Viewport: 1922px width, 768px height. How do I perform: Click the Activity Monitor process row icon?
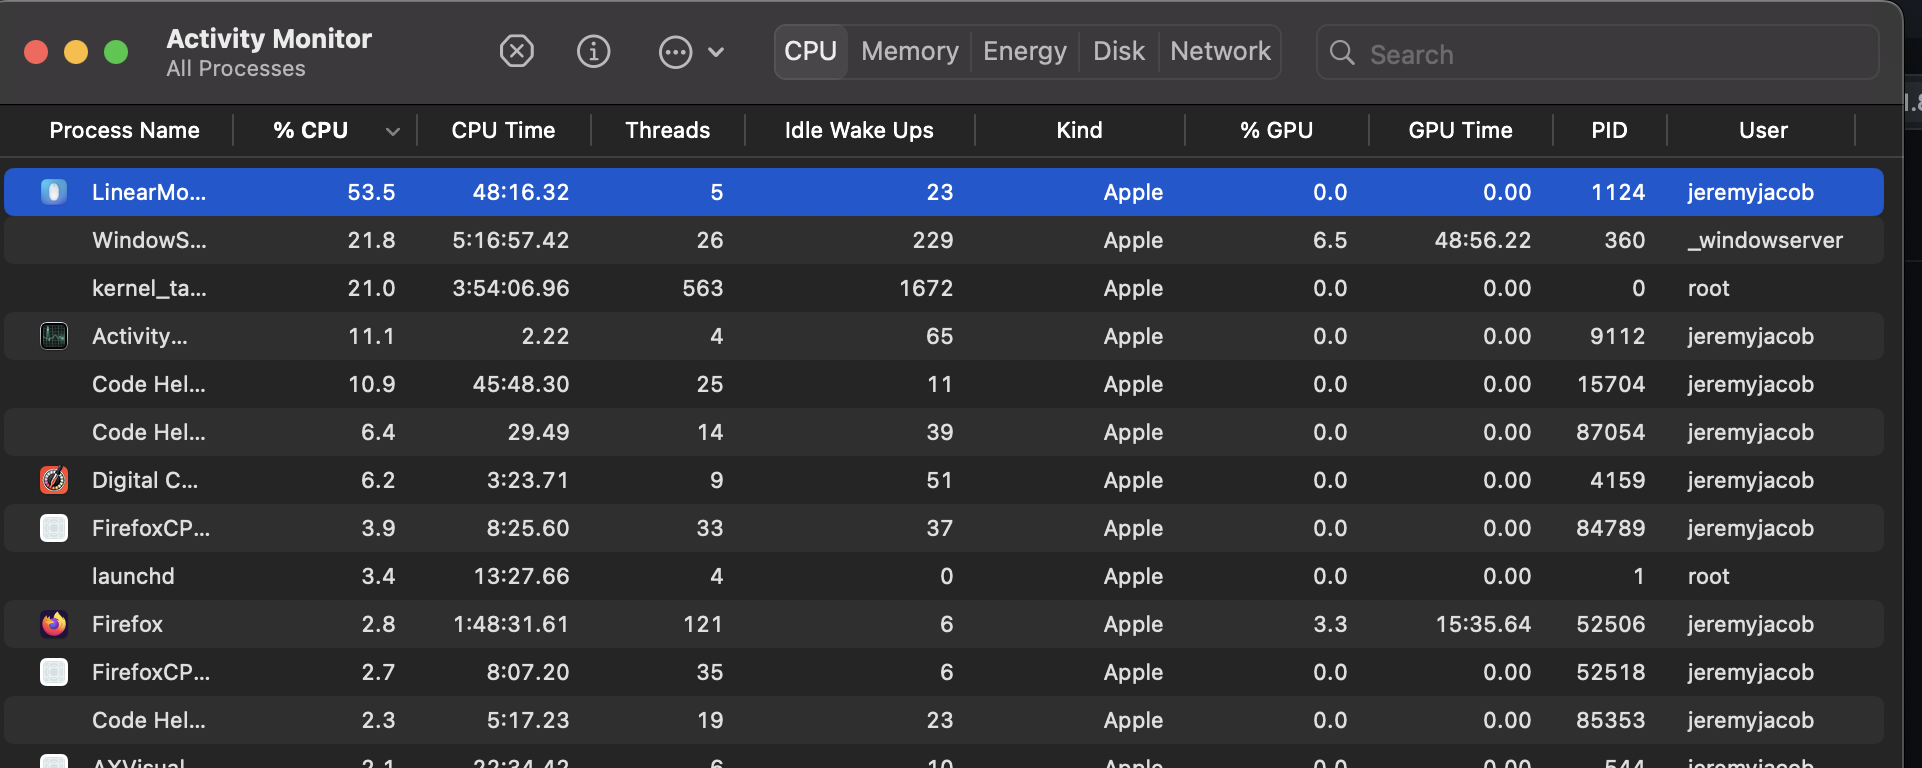pyautogui.click(x=54, y=336)
